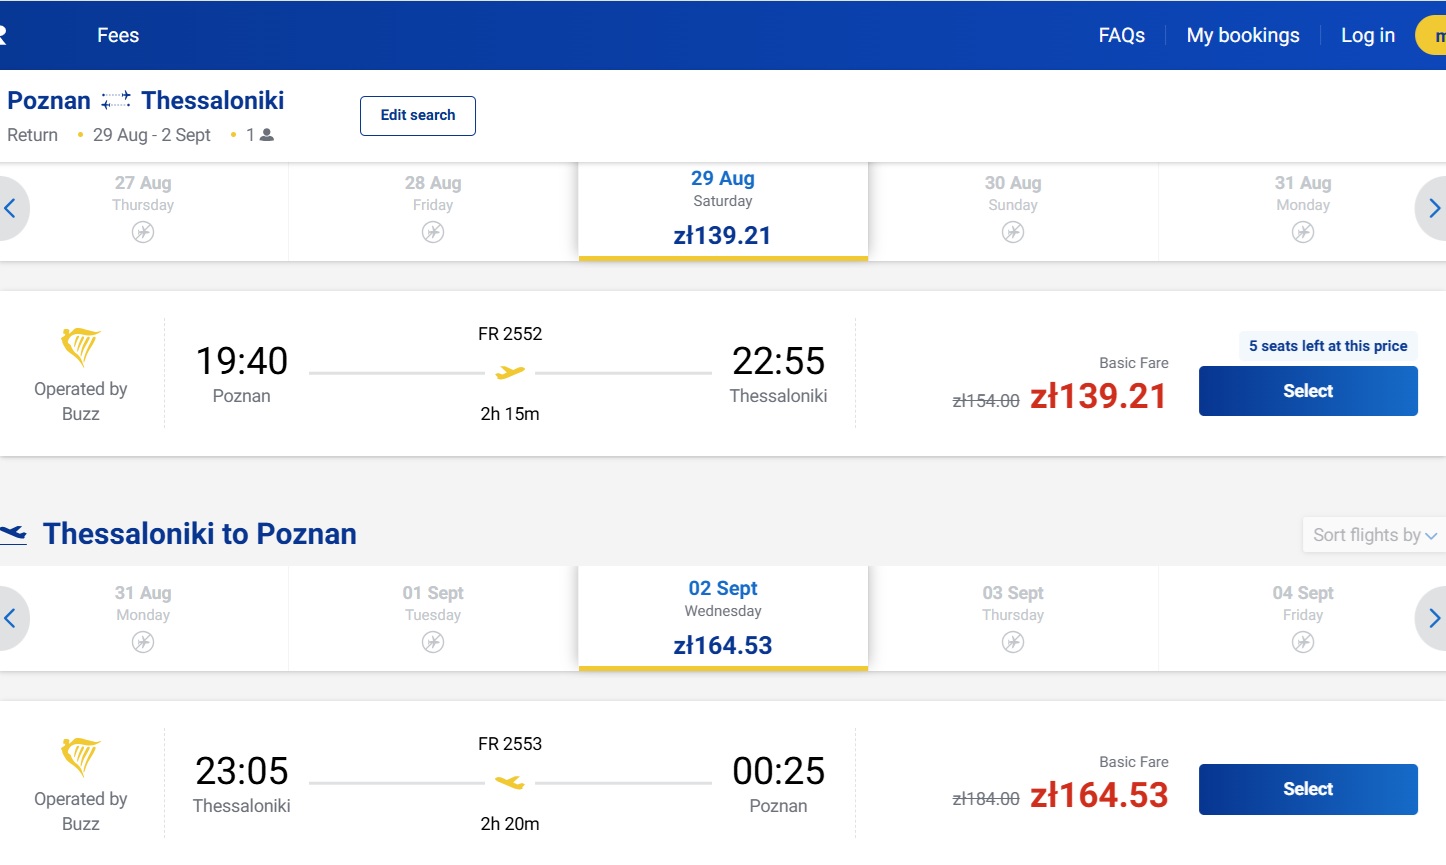Select the return flight for zł164.53
The height and width of the screenshot is (865, 1446).
pyautogui.click(x=1308, y=789)
